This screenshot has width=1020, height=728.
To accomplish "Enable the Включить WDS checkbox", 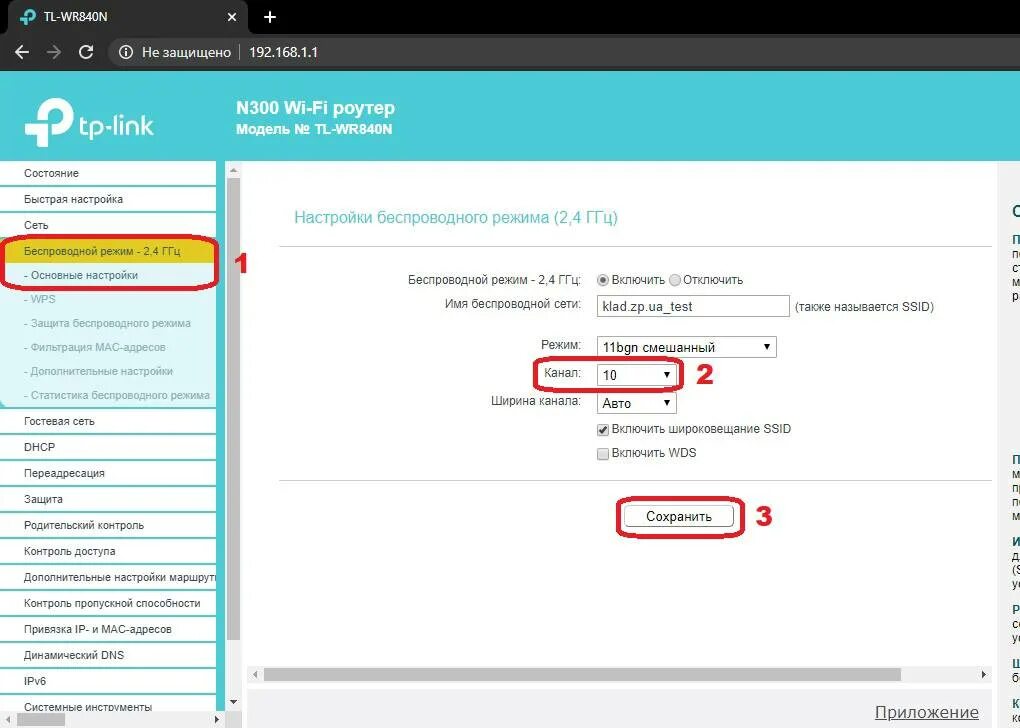I will (602, 453).
